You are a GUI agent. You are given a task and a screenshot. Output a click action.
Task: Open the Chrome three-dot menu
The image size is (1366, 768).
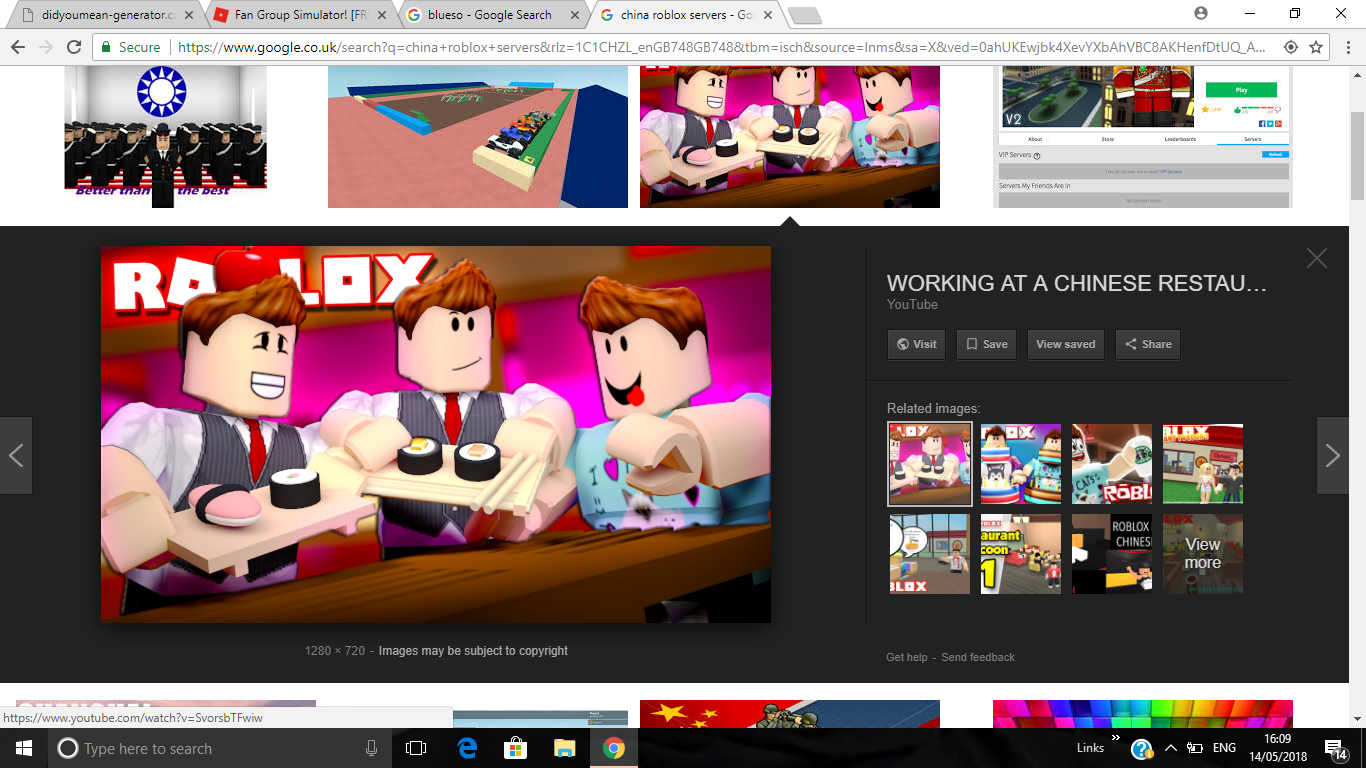pyautogui.click(x=1346, y=47)
